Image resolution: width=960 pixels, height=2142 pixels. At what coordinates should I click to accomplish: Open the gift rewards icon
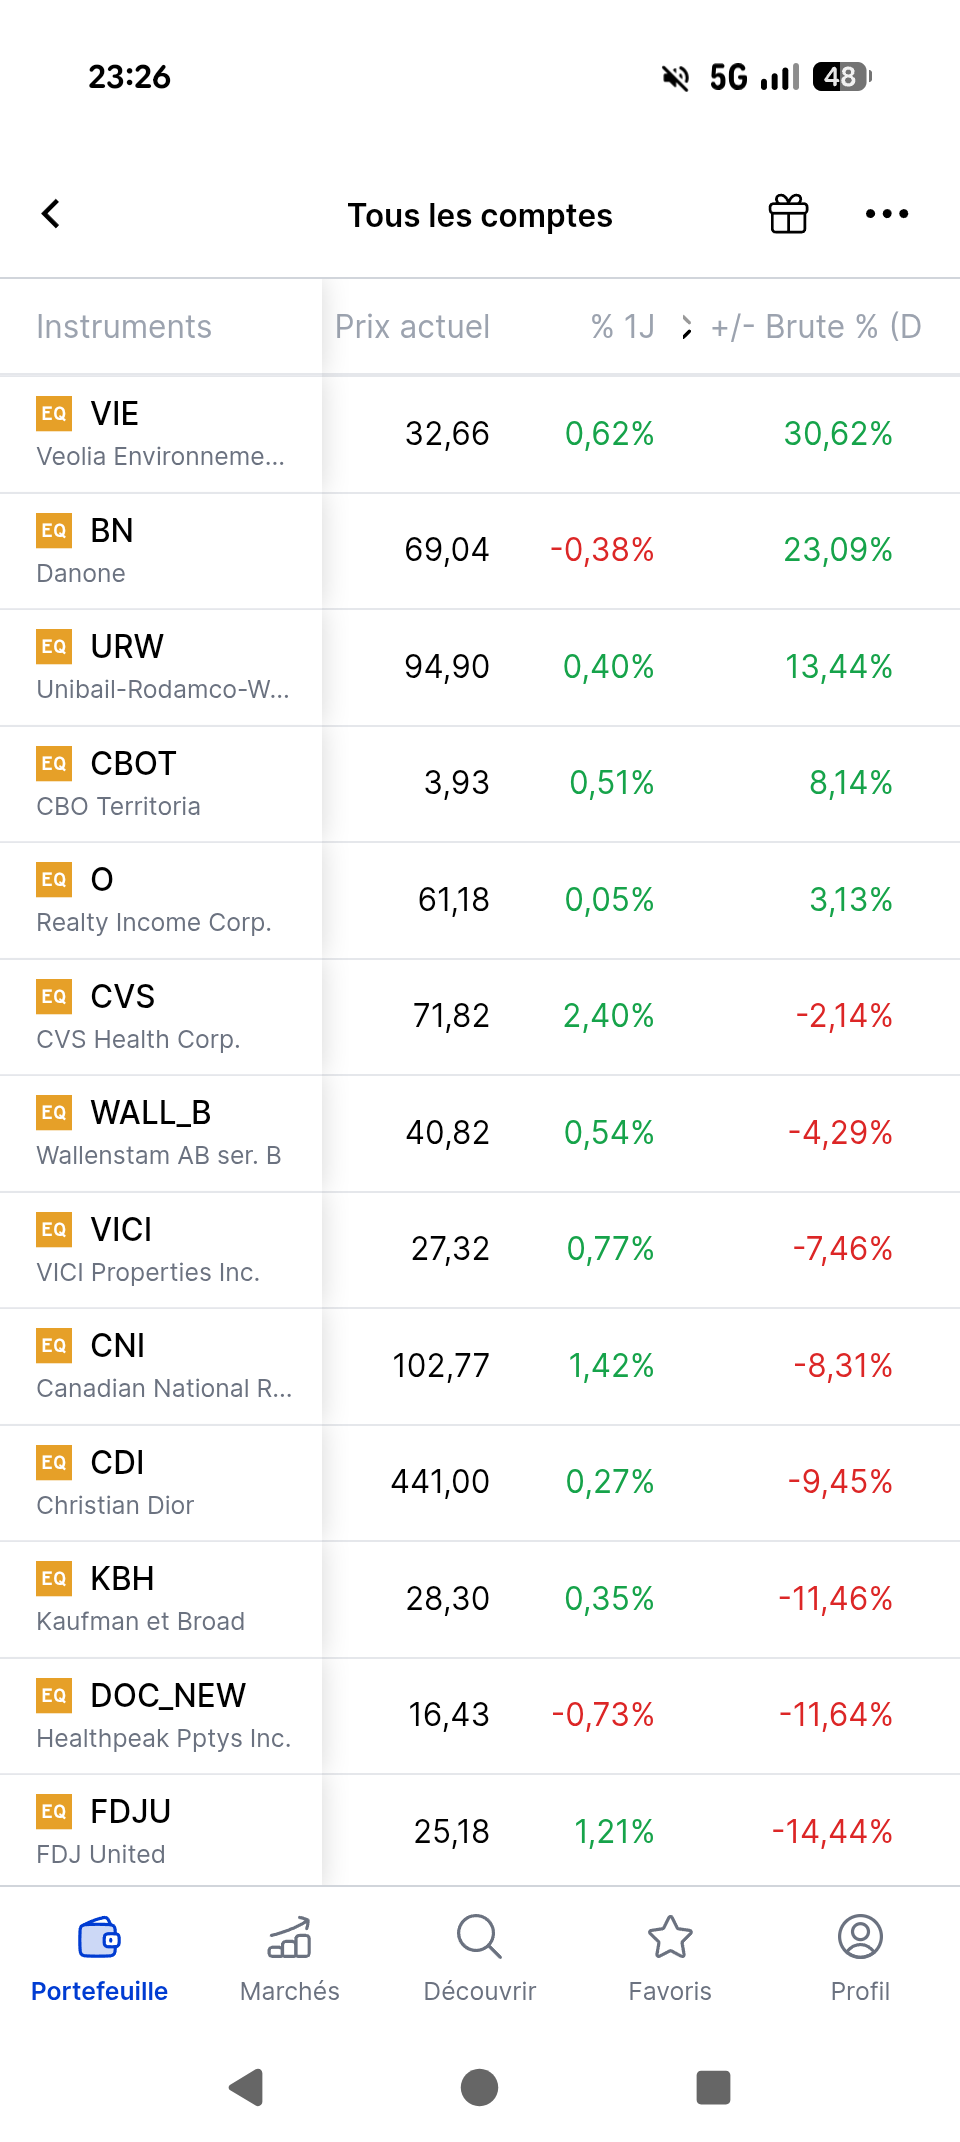(x=788, y=214)
